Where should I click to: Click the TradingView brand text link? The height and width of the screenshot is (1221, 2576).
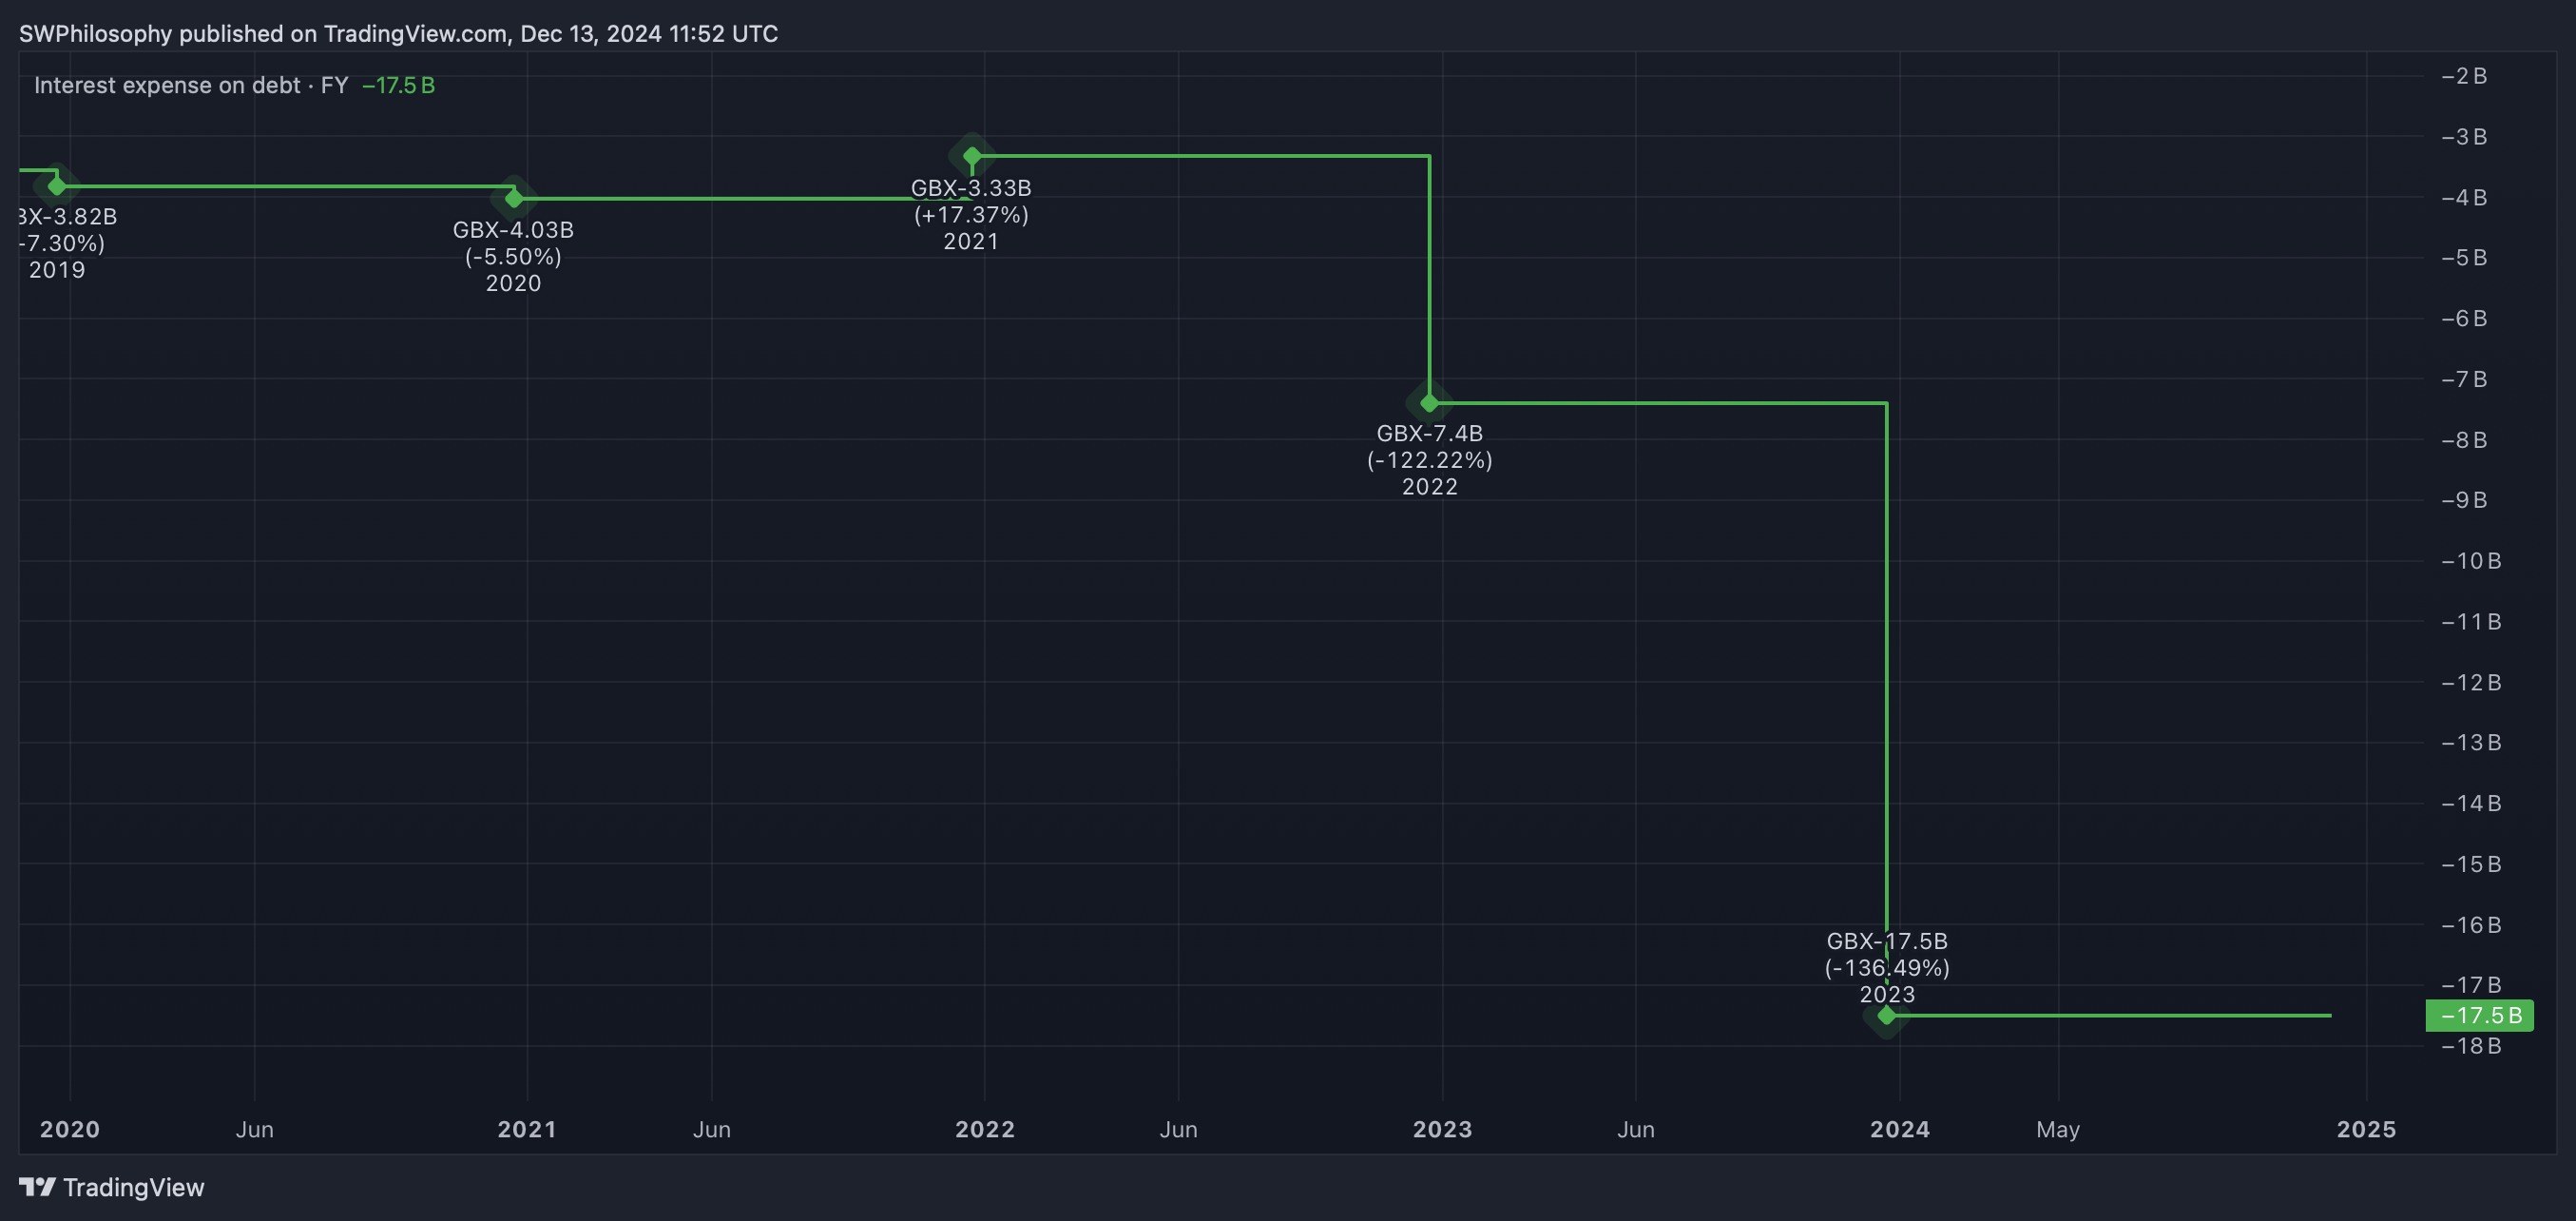pos(133,1187)
